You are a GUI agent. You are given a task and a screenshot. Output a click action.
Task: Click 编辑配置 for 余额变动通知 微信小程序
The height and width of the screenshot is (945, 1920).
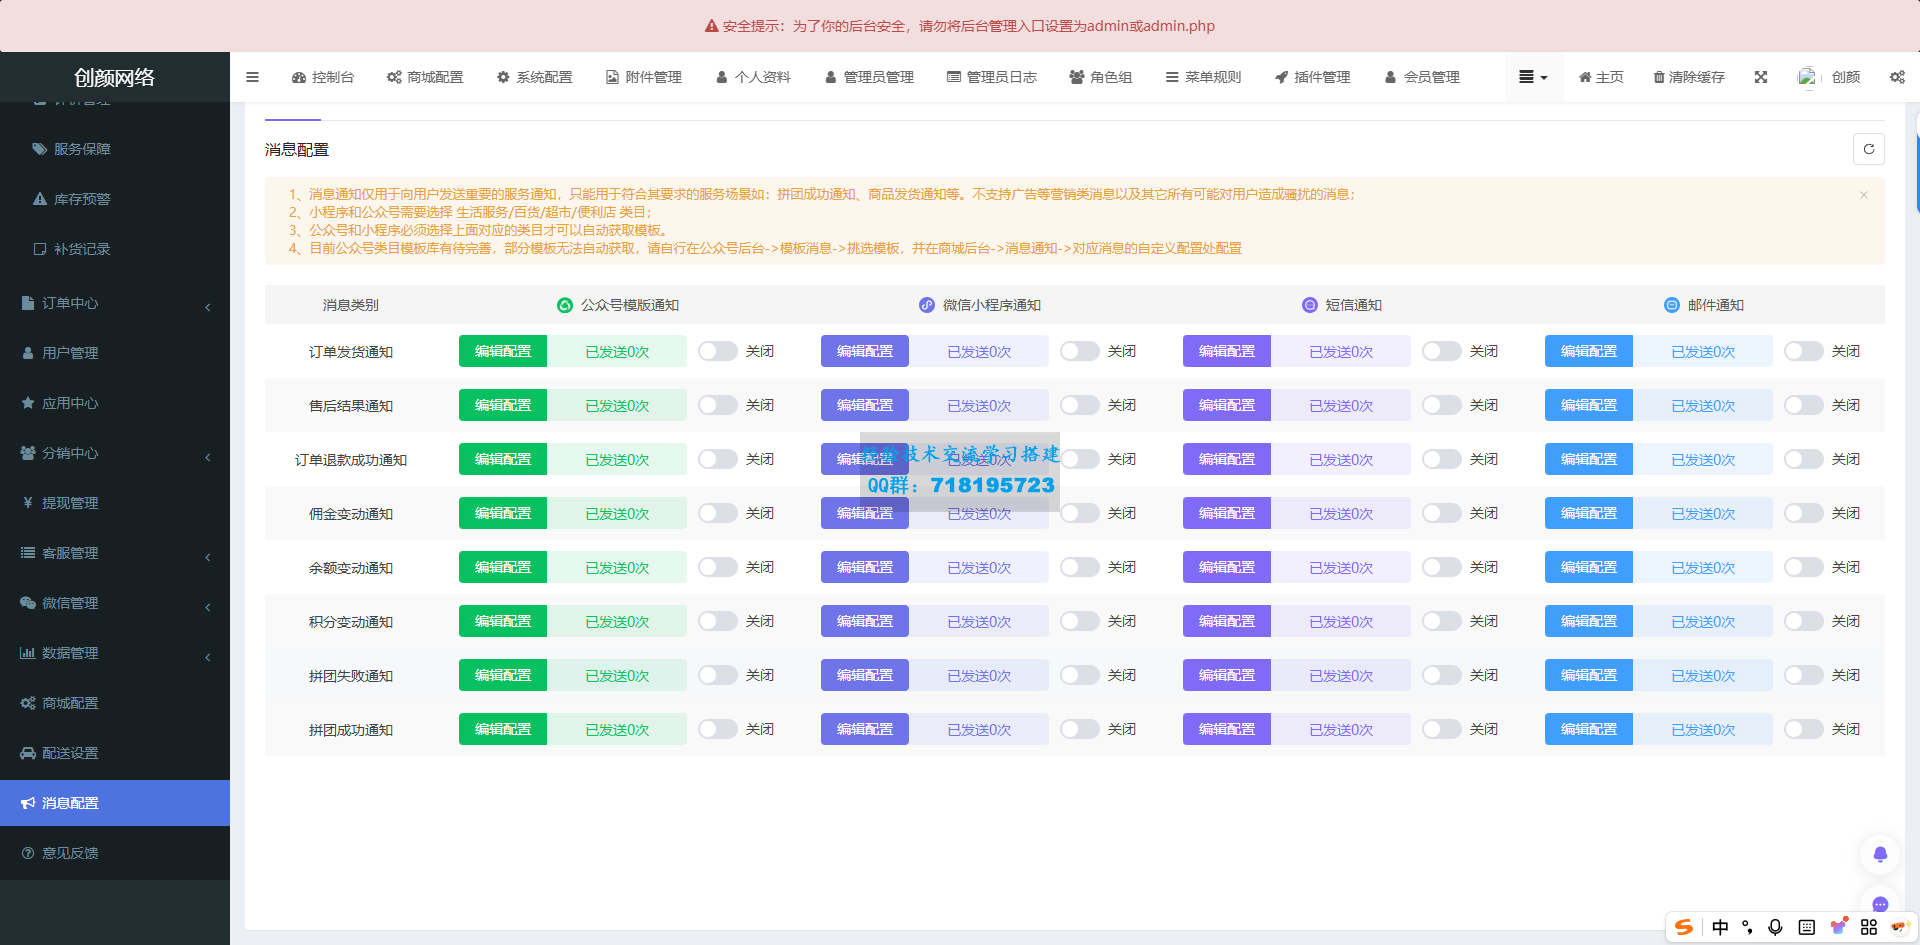(x=865, y=567)
